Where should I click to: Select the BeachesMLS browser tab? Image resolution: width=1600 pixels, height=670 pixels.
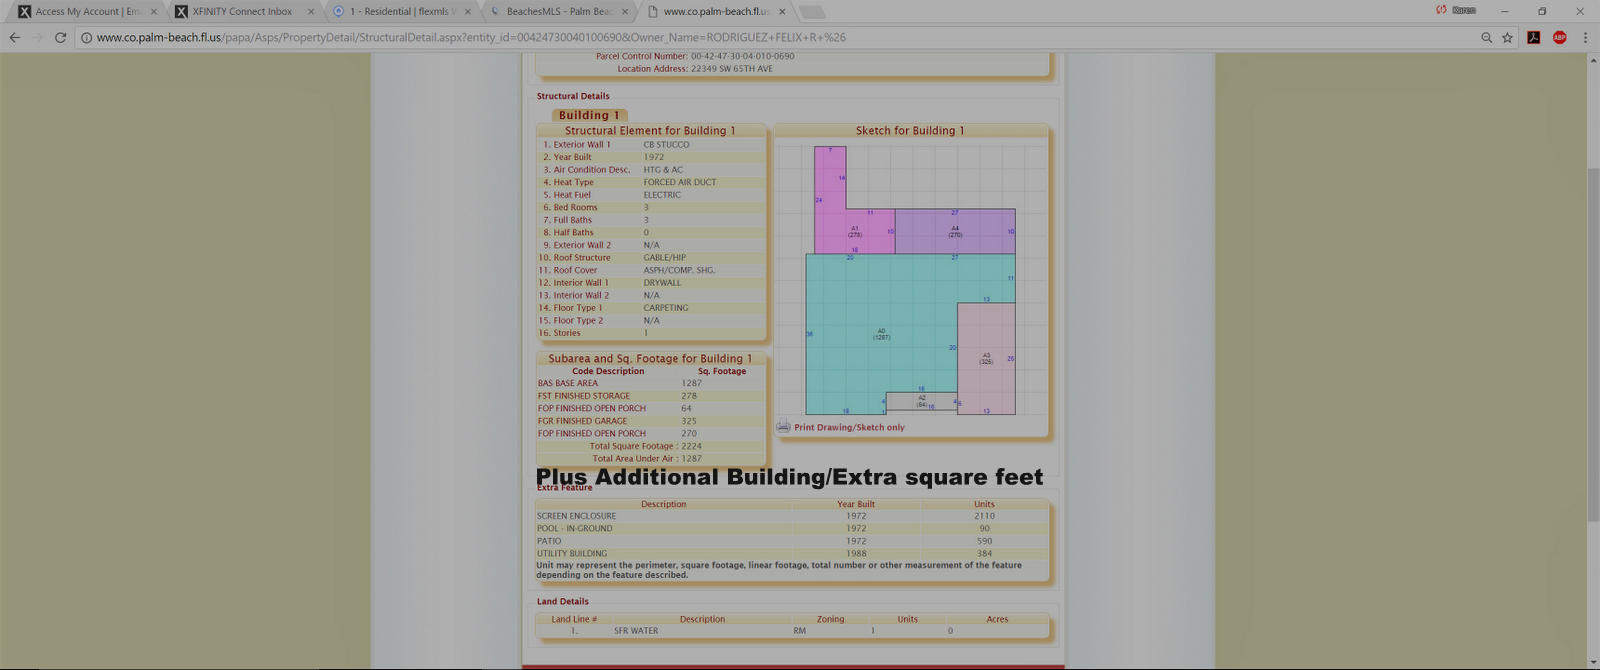coord(558,12)
